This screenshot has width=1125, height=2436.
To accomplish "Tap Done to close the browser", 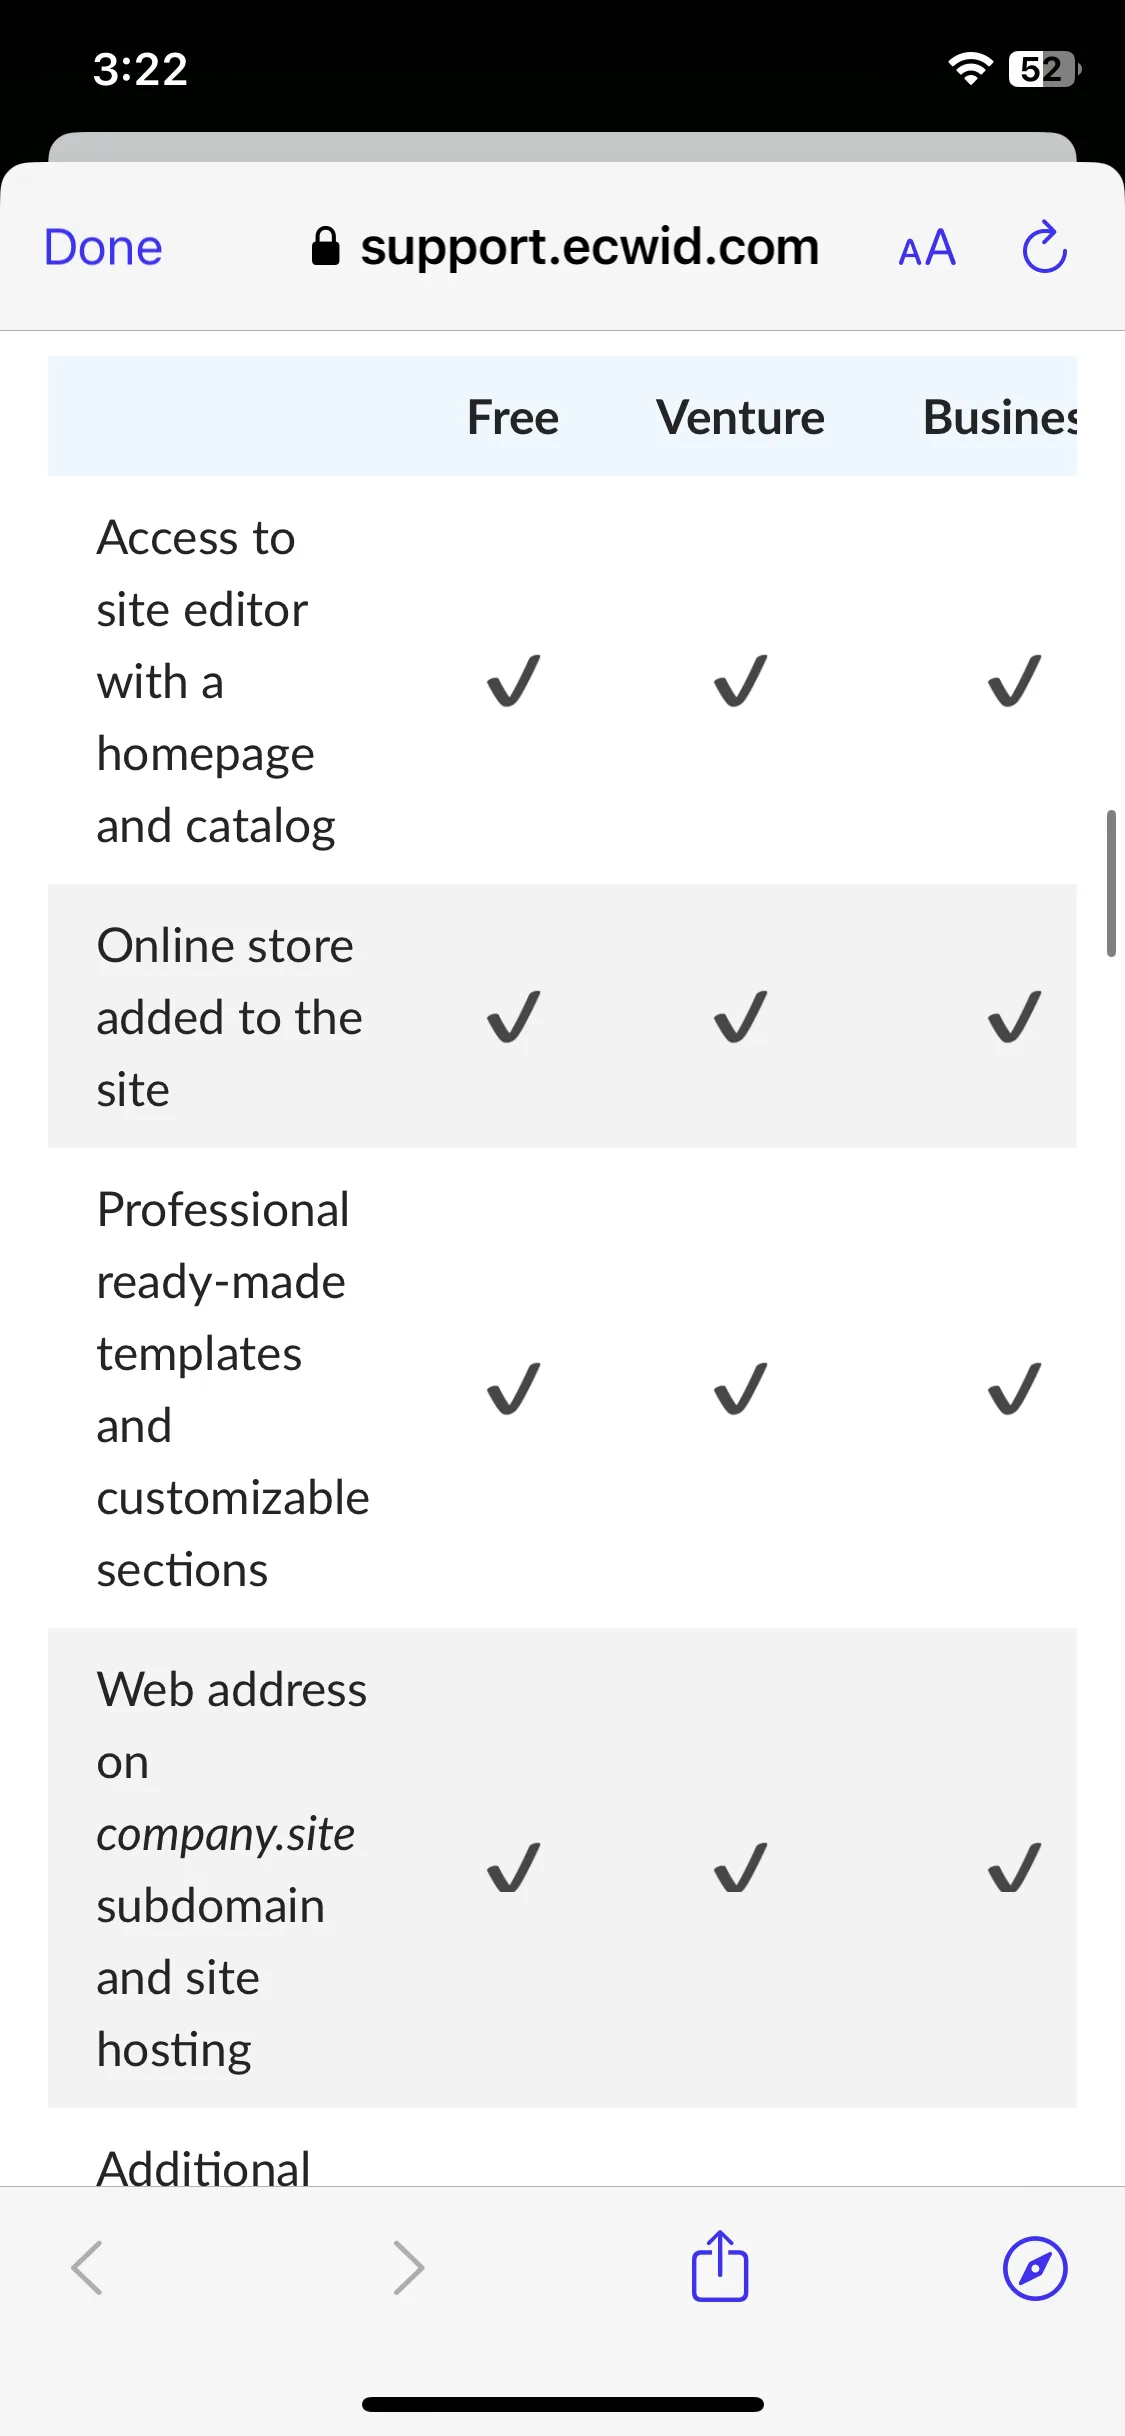I will [103, 247].
